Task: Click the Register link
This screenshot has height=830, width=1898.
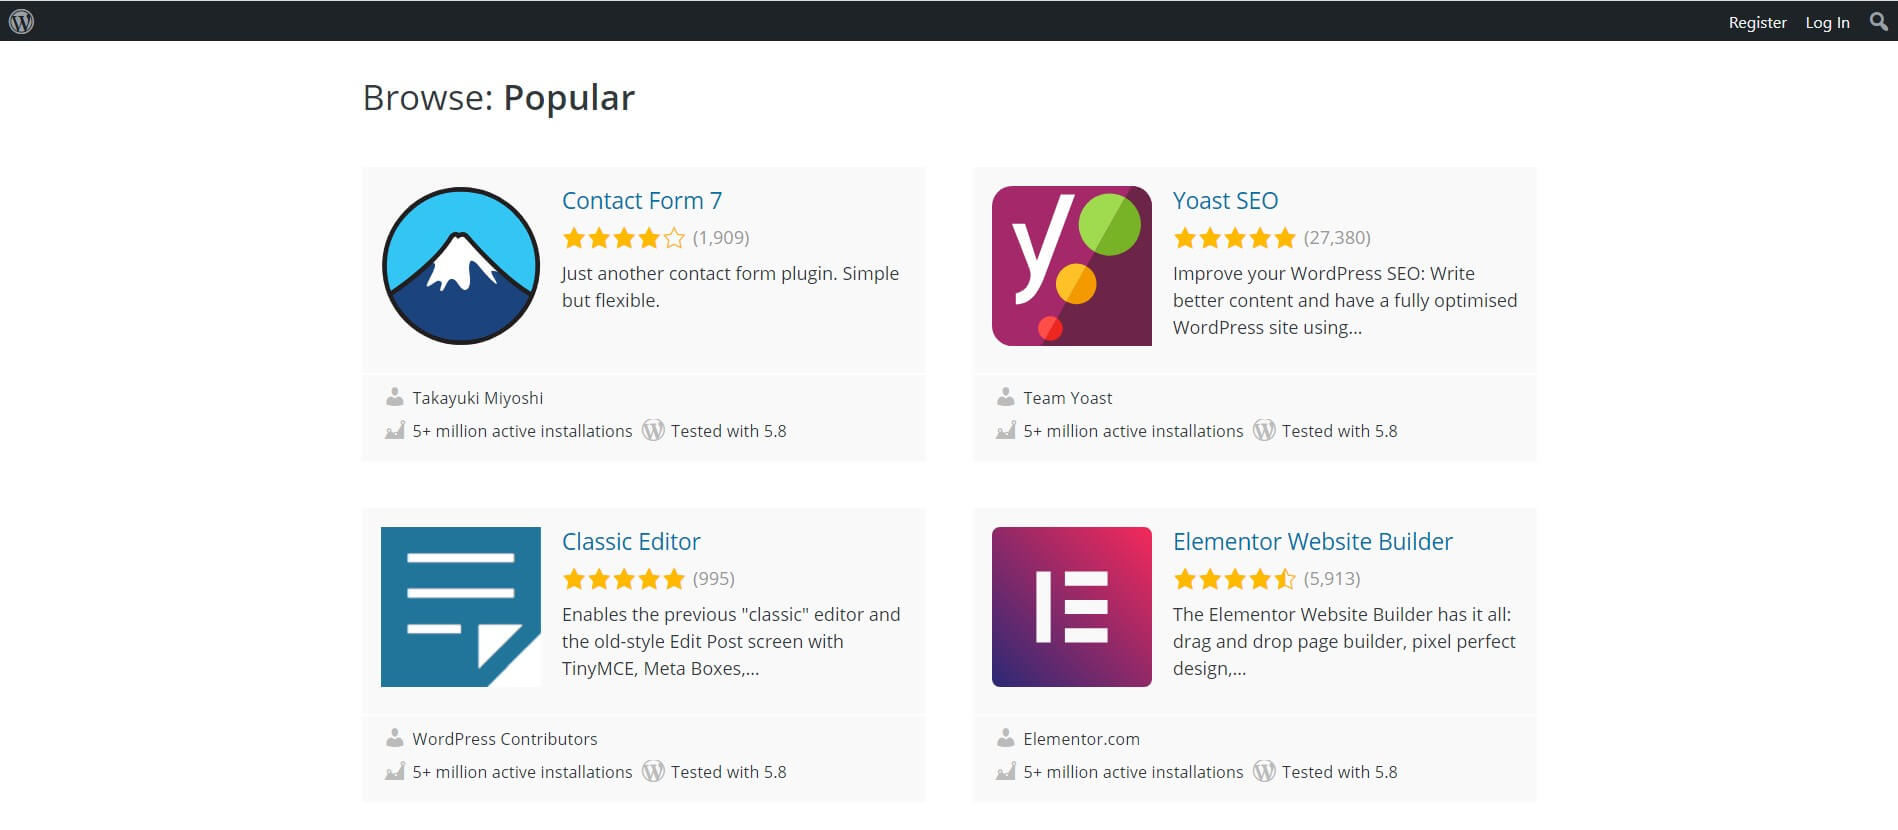Action: pos(1757,22)
